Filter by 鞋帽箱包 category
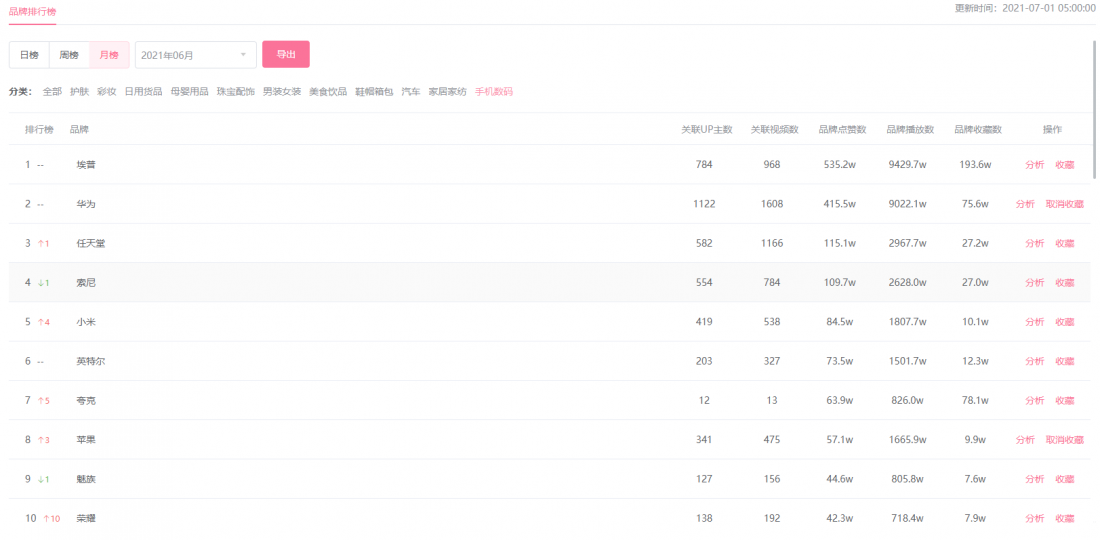This screenshot has height=540, width=1100. [374, 92]
